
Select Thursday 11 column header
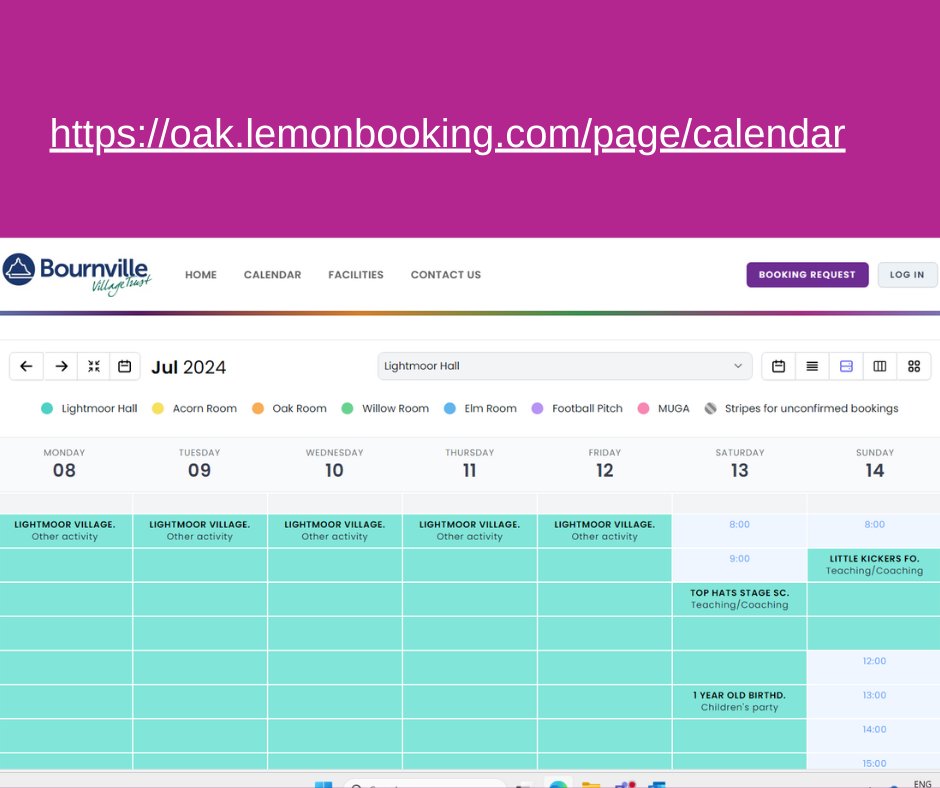pyautogui.click(x=469, y=464)
